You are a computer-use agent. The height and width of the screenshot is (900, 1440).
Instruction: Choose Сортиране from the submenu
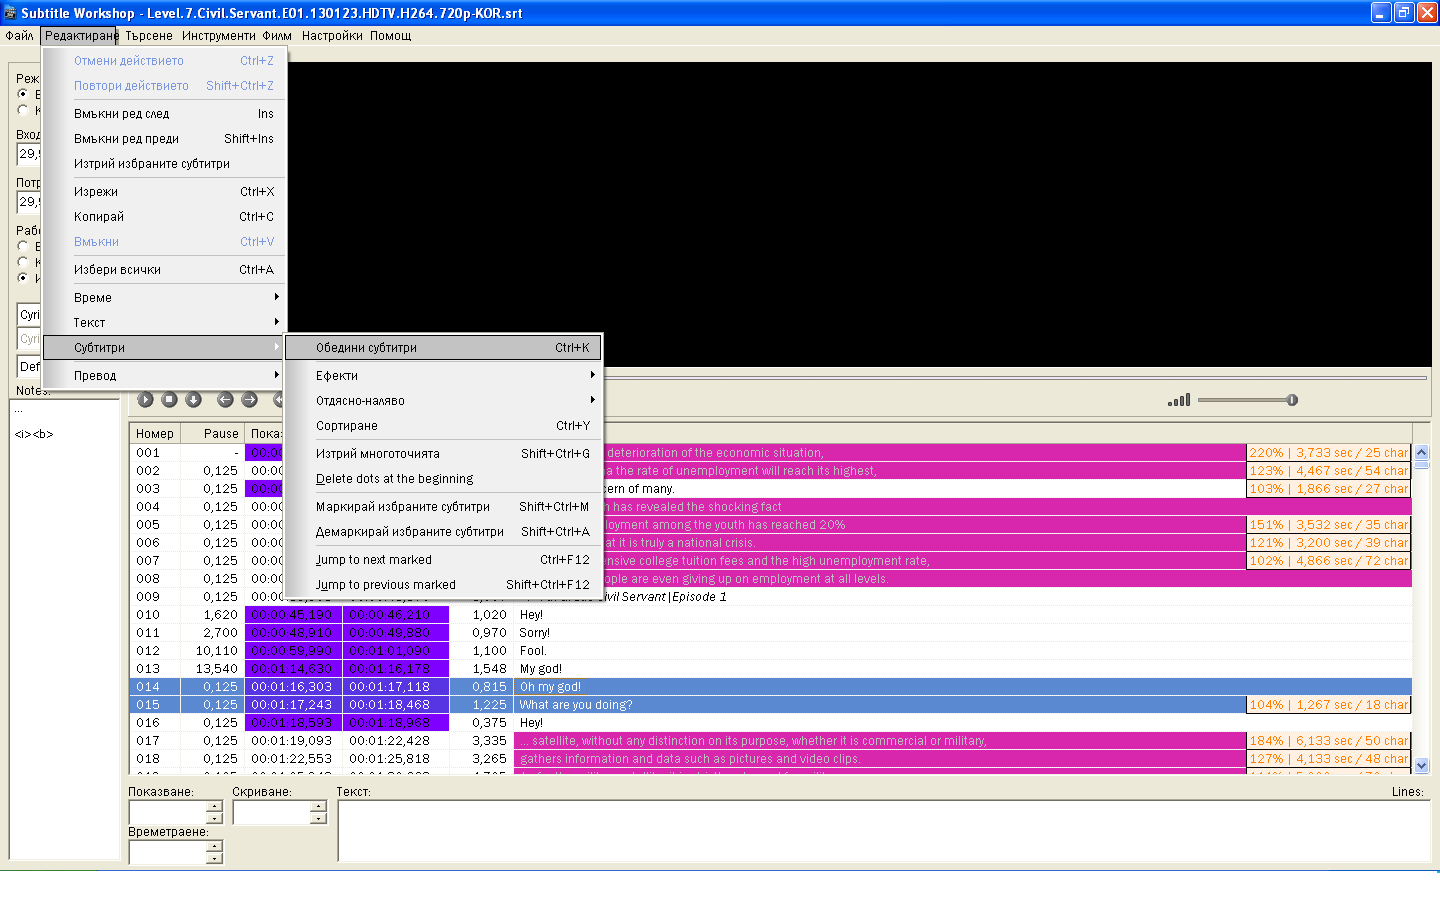pos(443,426)
